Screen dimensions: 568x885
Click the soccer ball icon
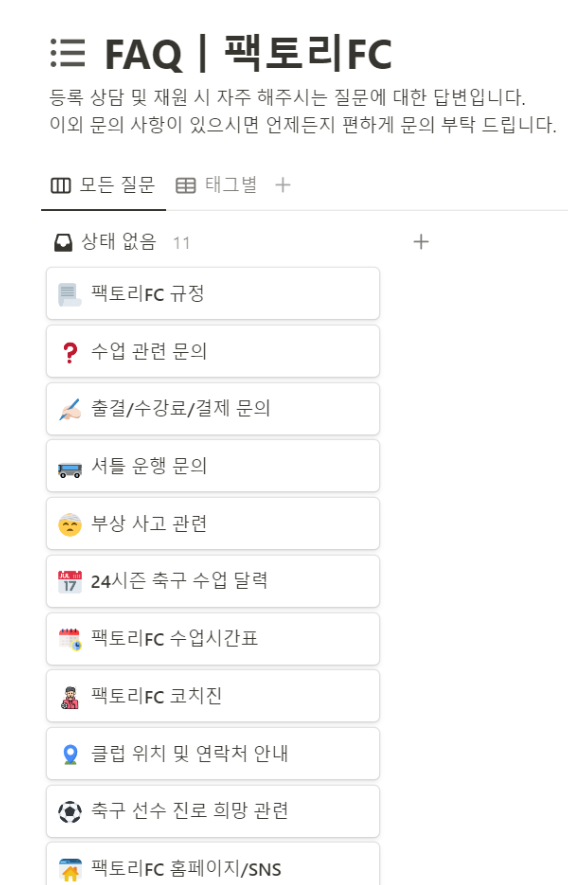(x=70, y=812)
